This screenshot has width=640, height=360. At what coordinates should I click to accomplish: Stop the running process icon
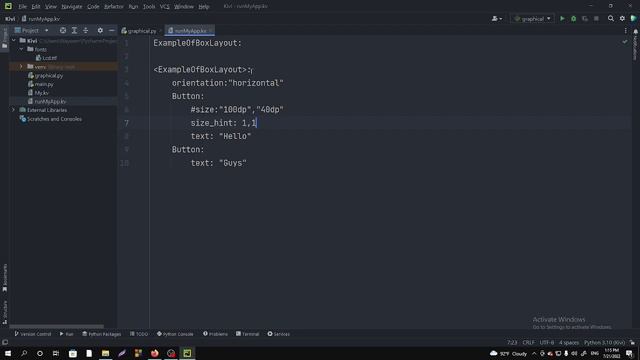point(596,19)
